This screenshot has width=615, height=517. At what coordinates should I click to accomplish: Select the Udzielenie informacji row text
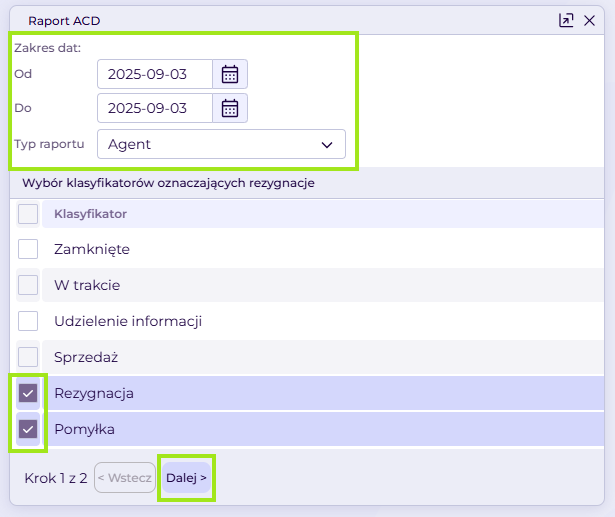coord(128,321)
